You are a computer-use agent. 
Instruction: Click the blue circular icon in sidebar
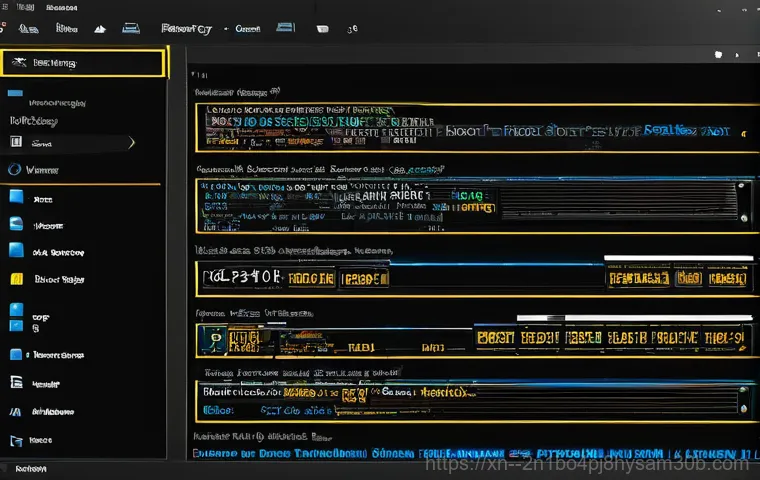point(14,169)
